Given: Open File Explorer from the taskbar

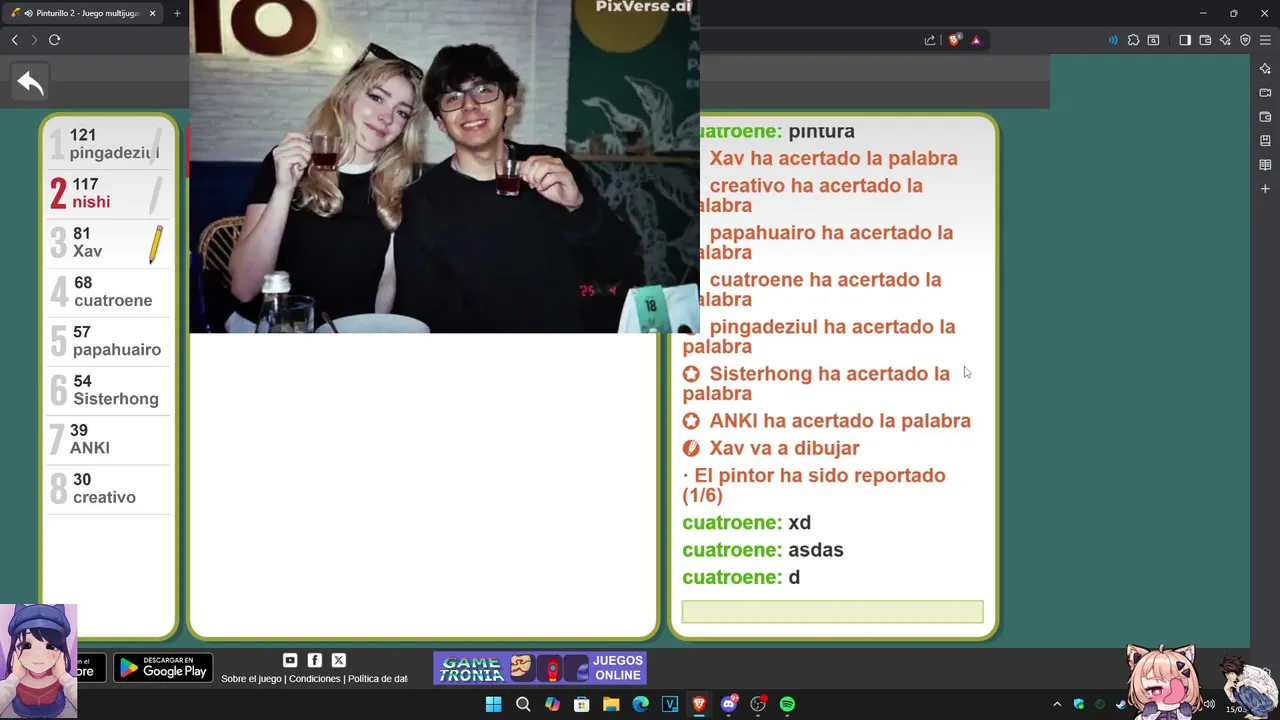Looking at the screenshot, I should pyautogui.click(x=611, y=704).
